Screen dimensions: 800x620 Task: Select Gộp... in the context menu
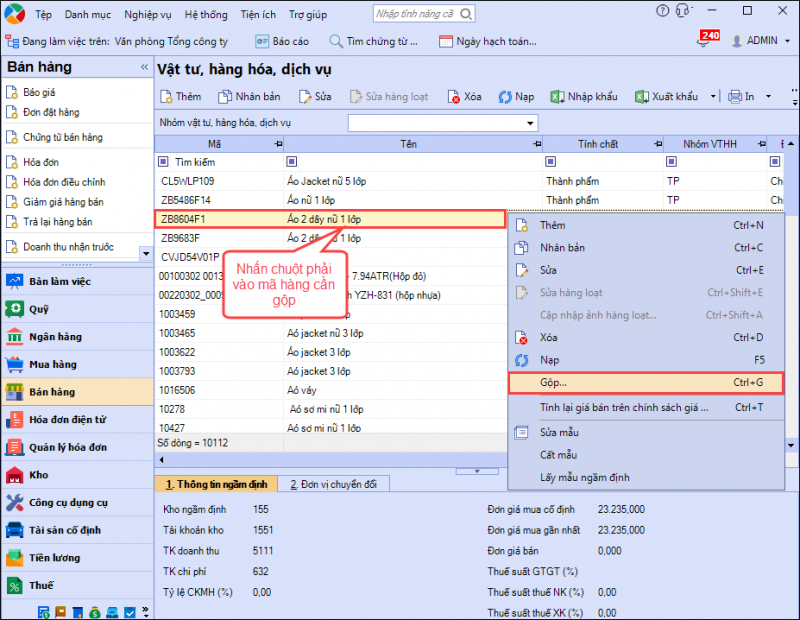pos(553,383)
